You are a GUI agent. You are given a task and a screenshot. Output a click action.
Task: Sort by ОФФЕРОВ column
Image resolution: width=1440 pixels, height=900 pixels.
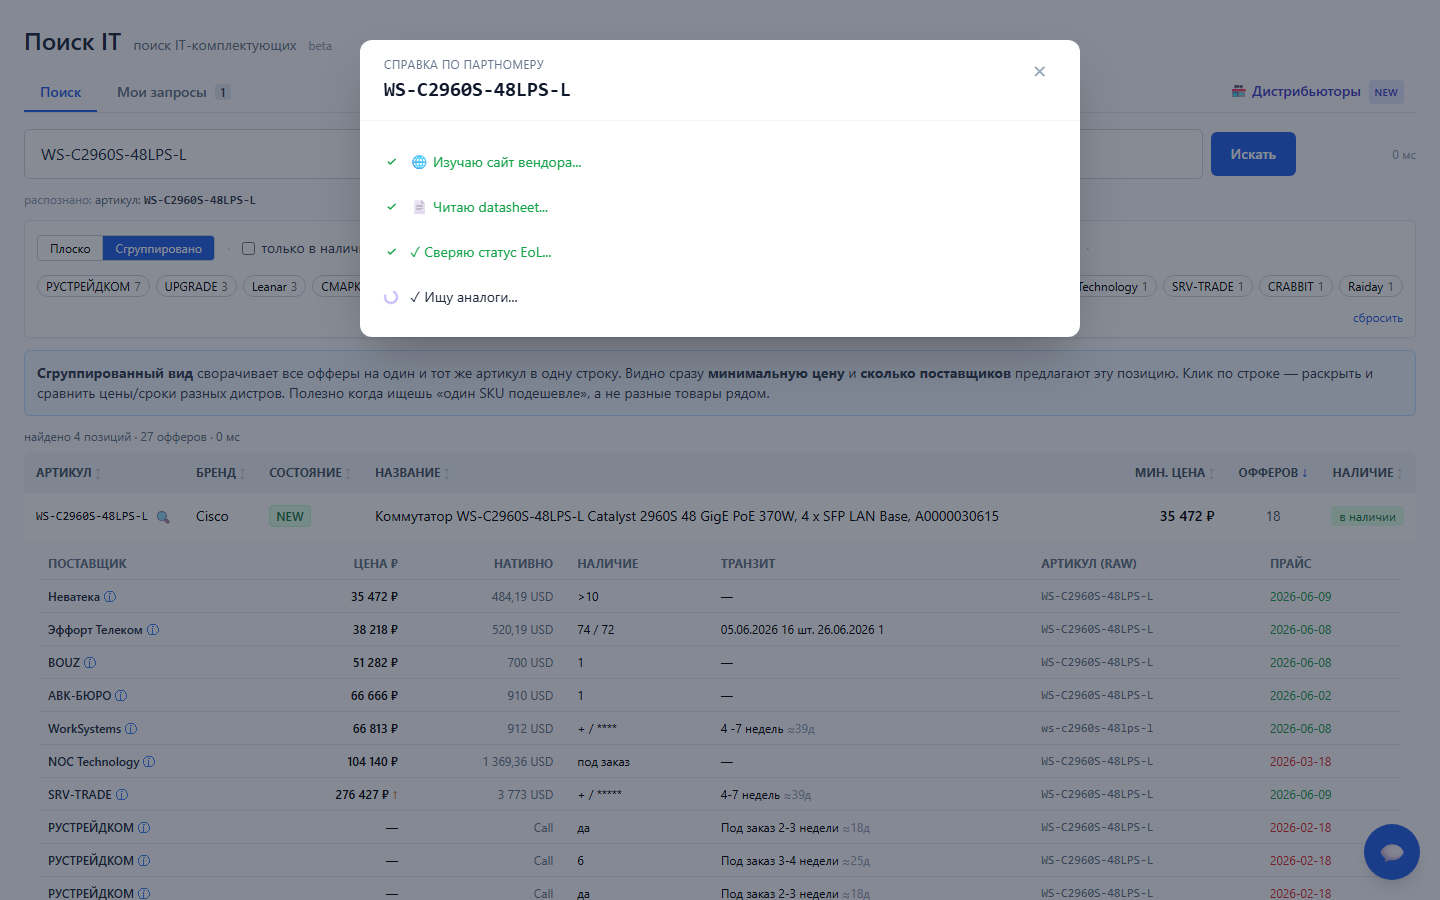tap(1273, 473)
